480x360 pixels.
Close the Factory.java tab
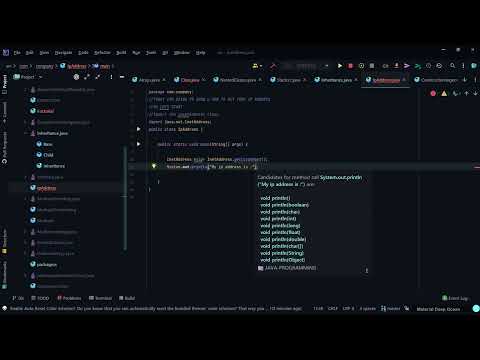(x=305, y=80)
